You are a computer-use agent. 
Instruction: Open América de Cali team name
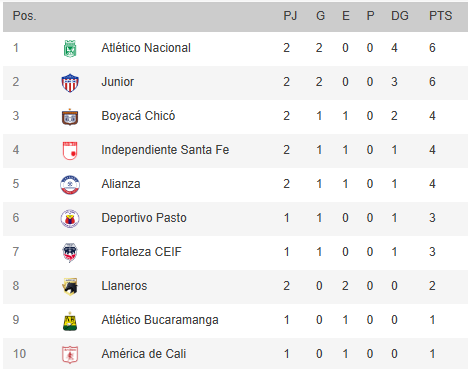(144, 354)
